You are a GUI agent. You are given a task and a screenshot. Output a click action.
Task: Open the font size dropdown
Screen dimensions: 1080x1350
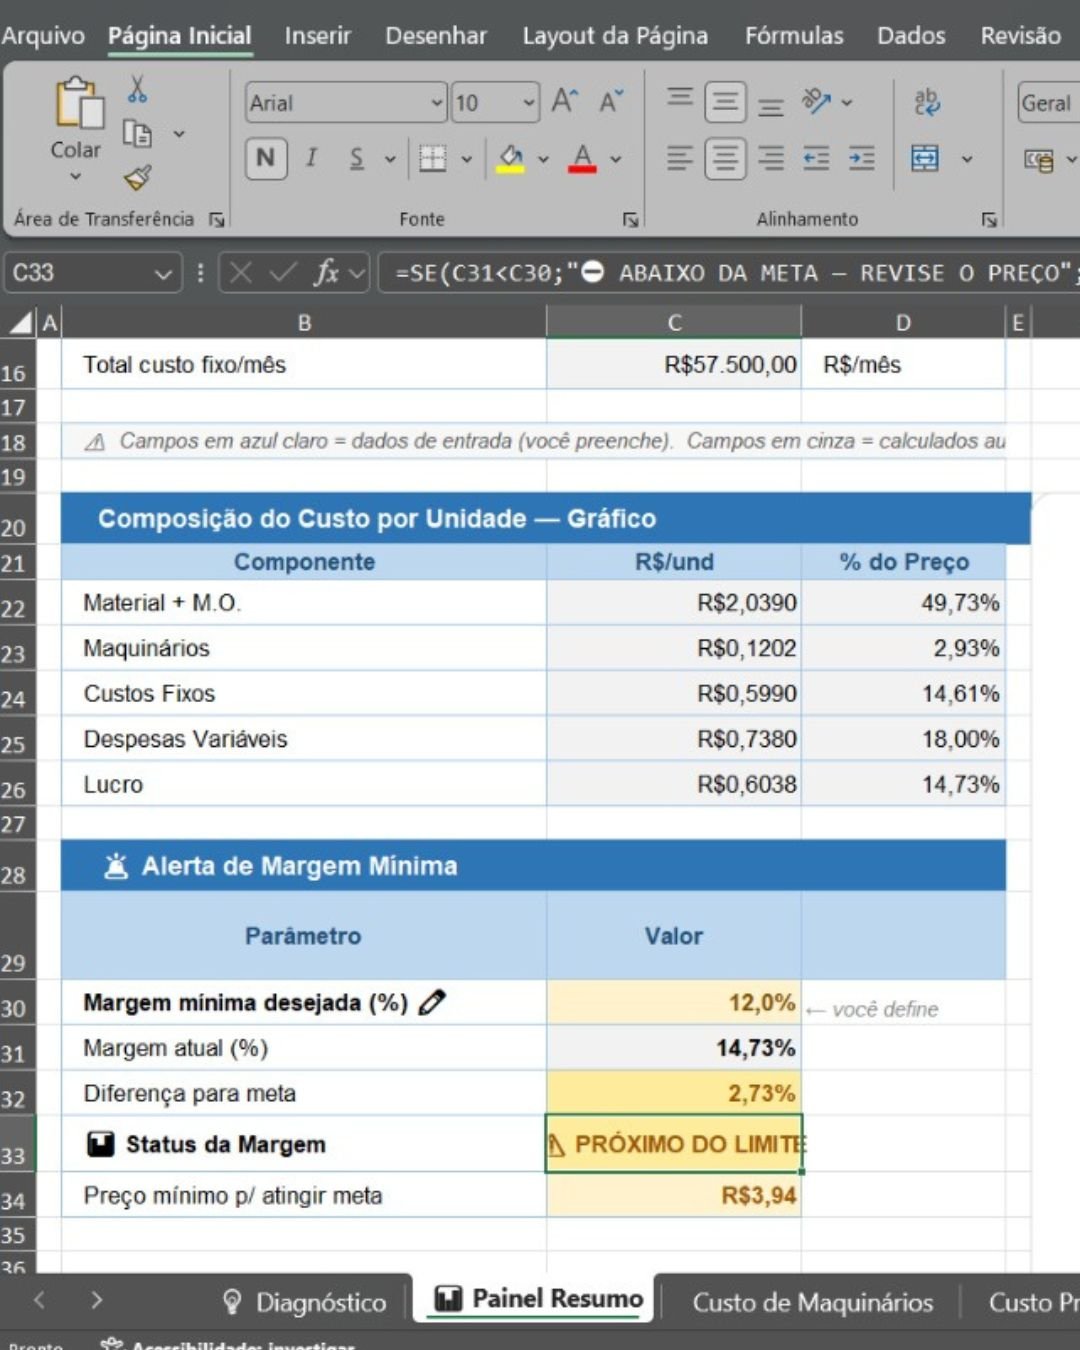(x=528, y=103)
